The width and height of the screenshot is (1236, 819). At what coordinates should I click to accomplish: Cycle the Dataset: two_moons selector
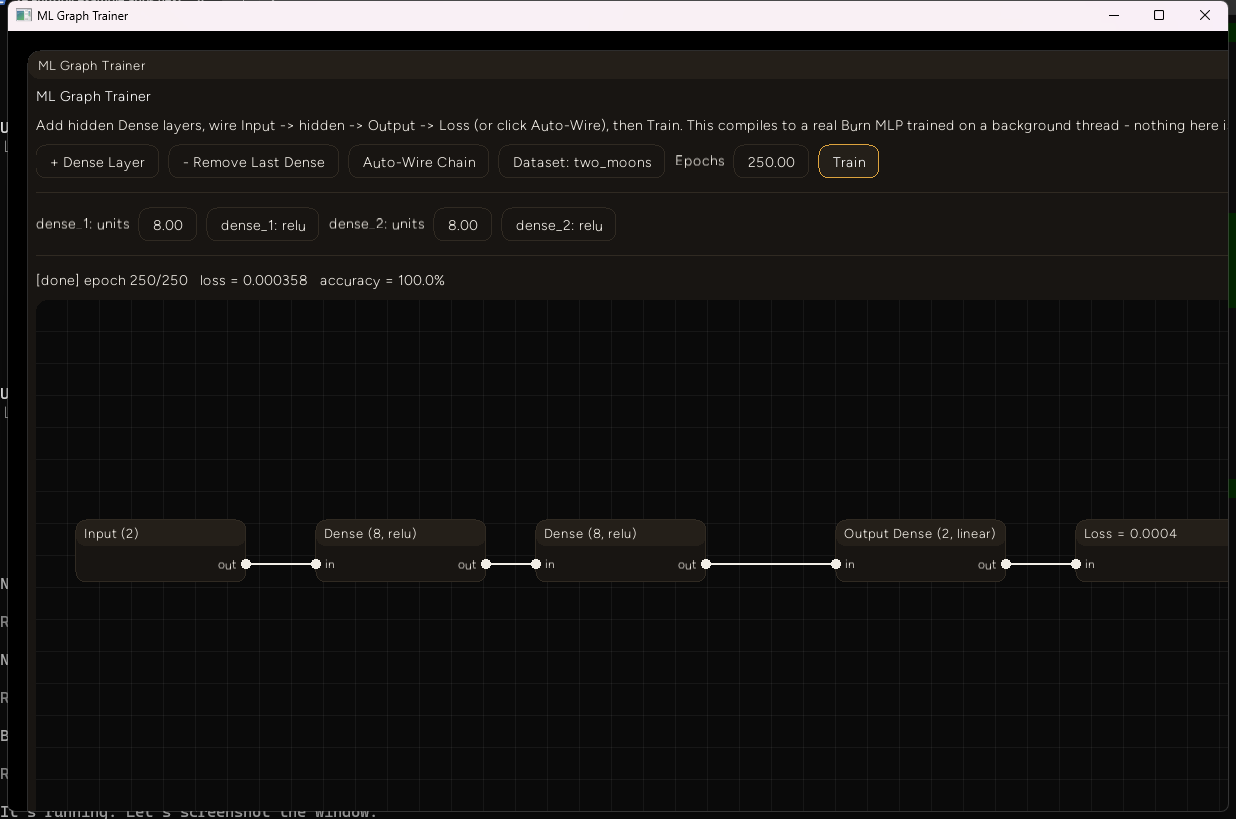click(x=582, y=162)
